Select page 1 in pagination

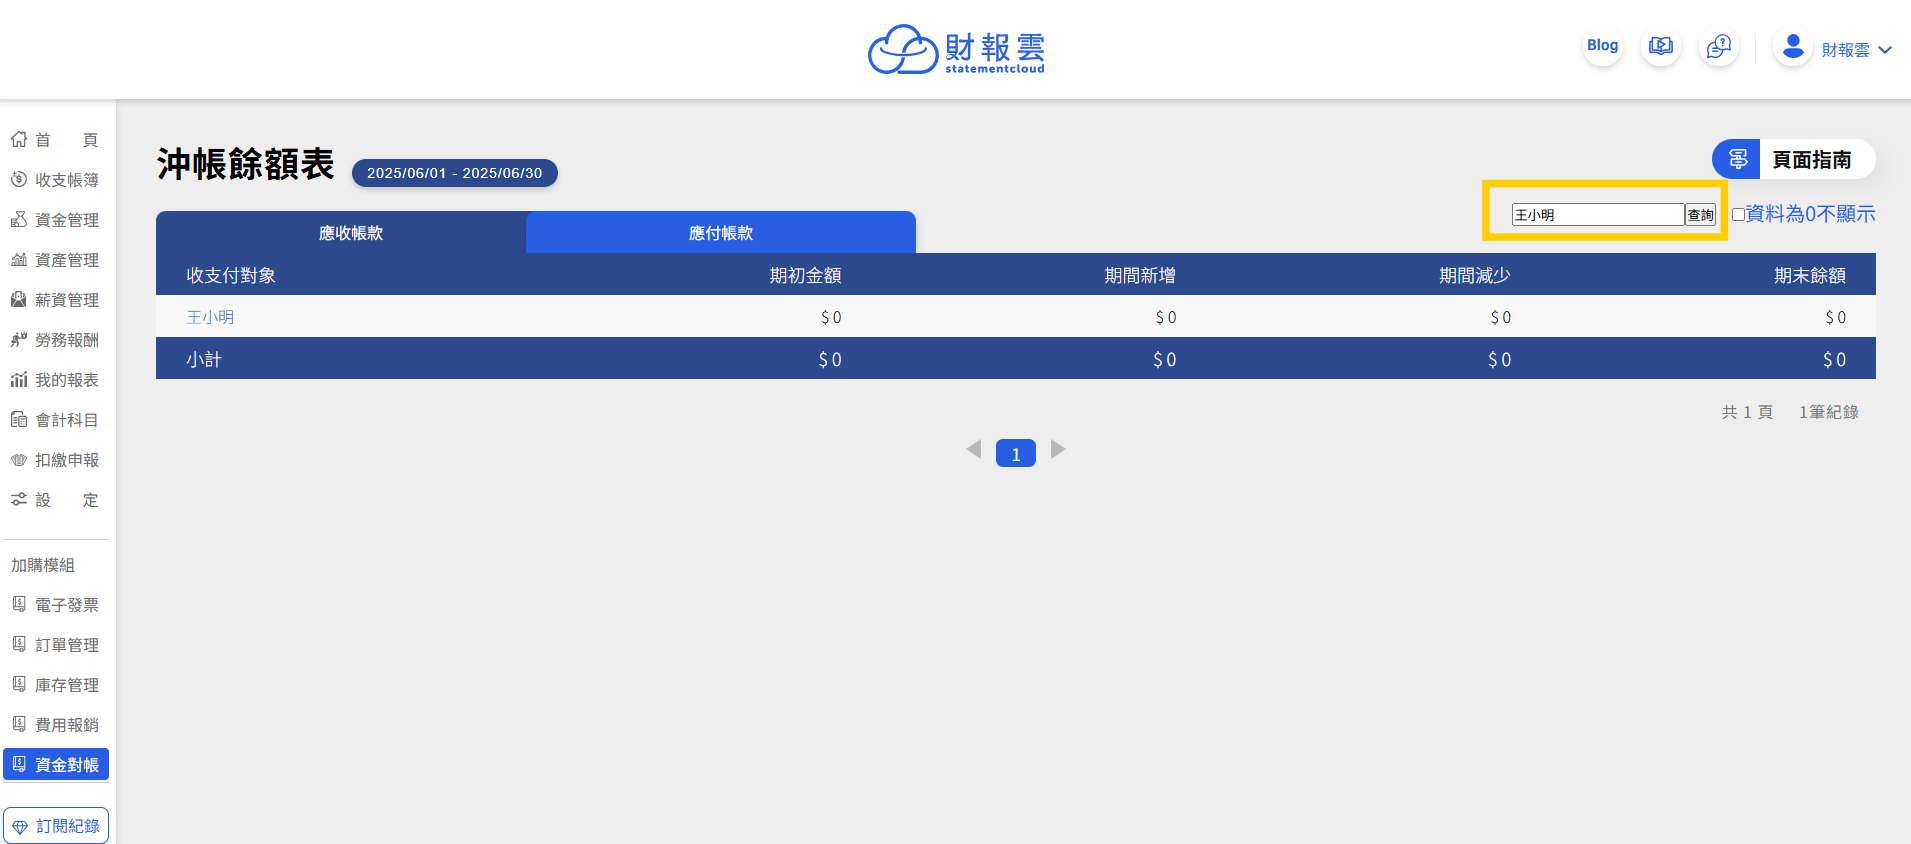[x=1016, y=453]
